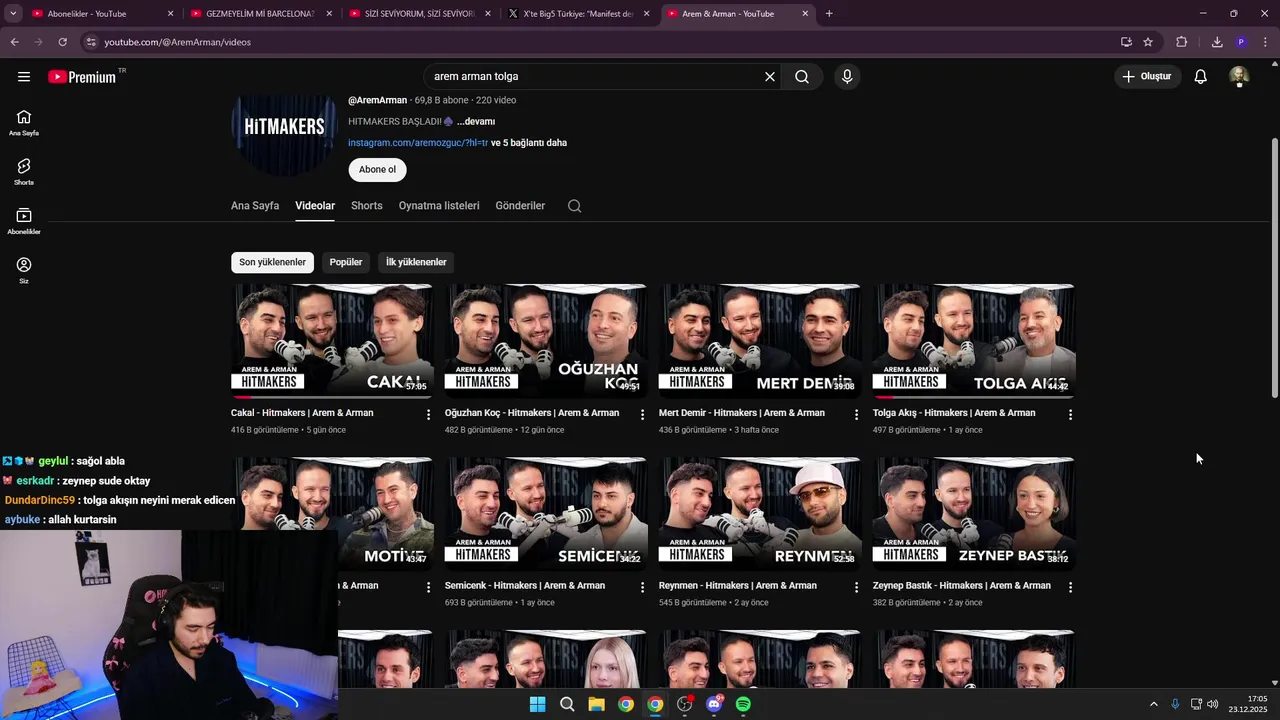This screenshot has height=720, width=1280.
Task: Open the instagram.com/aremozguc link
Action: (418, 143)
